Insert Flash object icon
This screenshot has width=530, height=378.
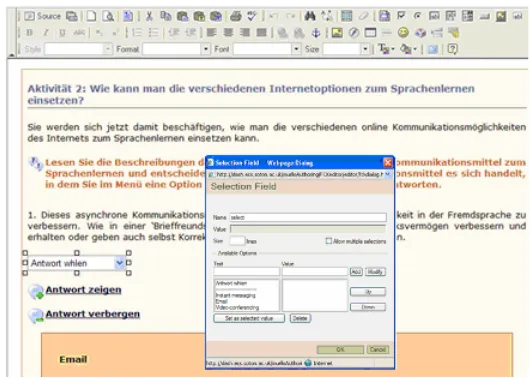click(354, 33)
